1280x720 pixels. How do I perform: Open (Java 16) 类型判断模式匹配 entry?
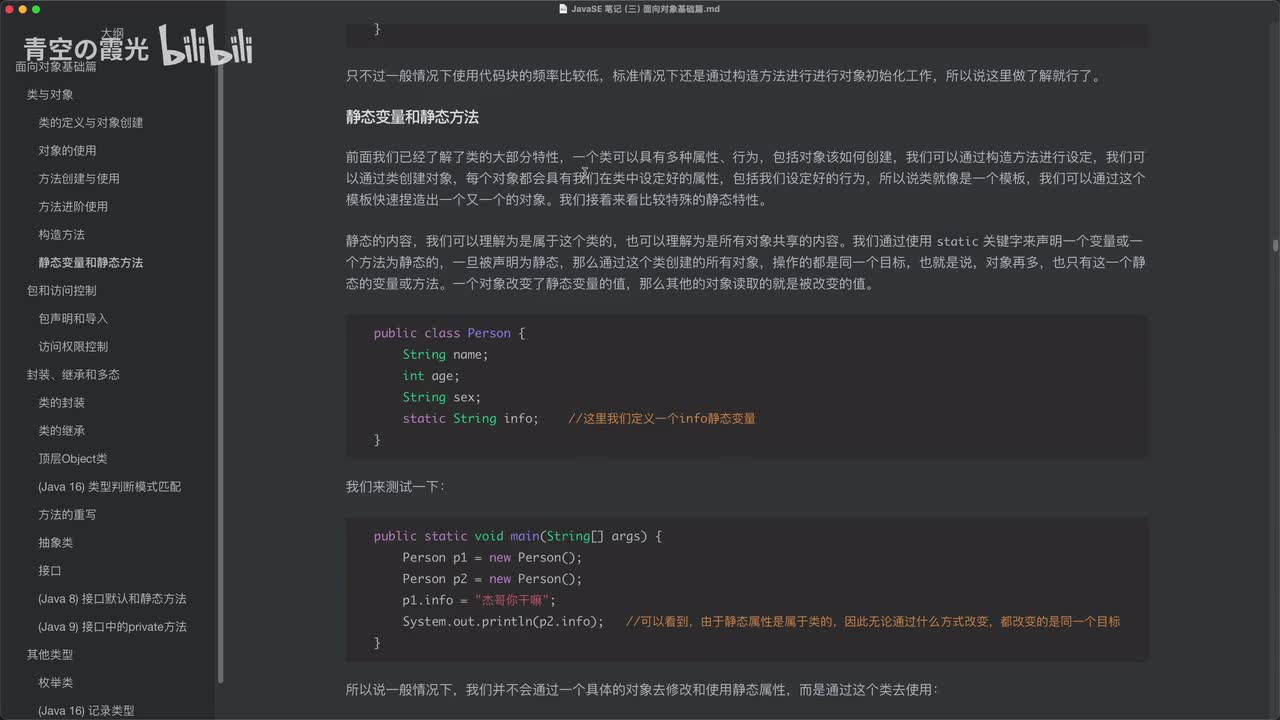[110, 487]
